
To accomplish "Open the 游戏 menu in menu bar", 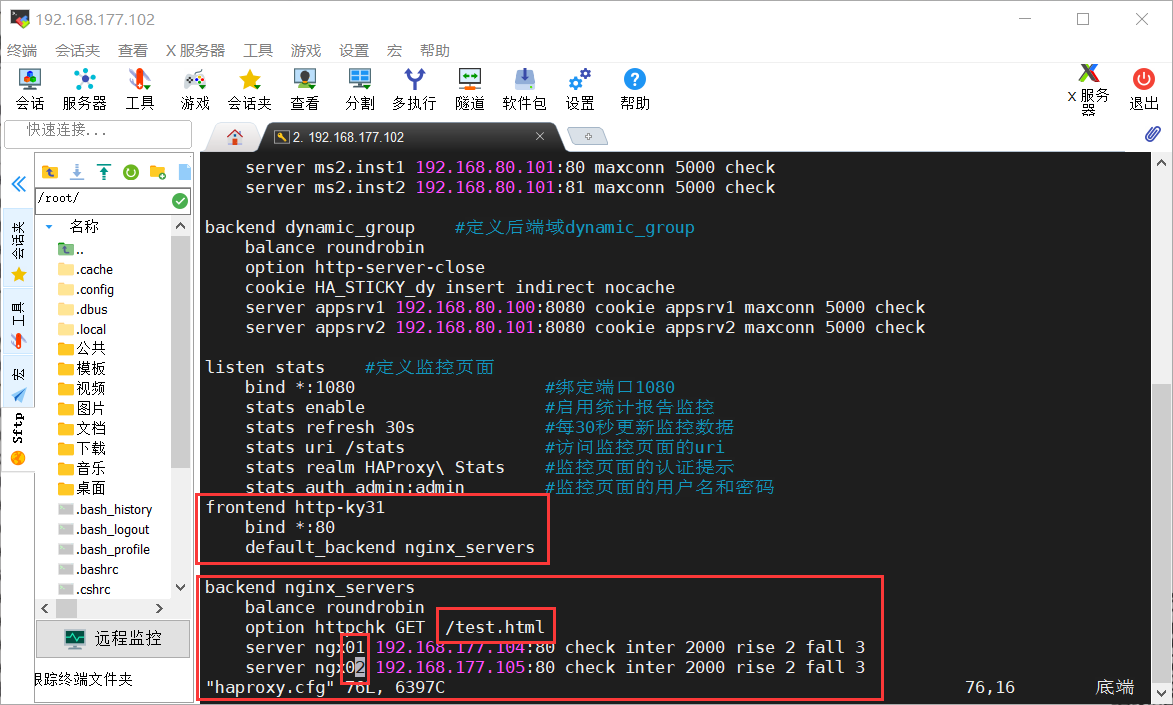I will (306, 50).
